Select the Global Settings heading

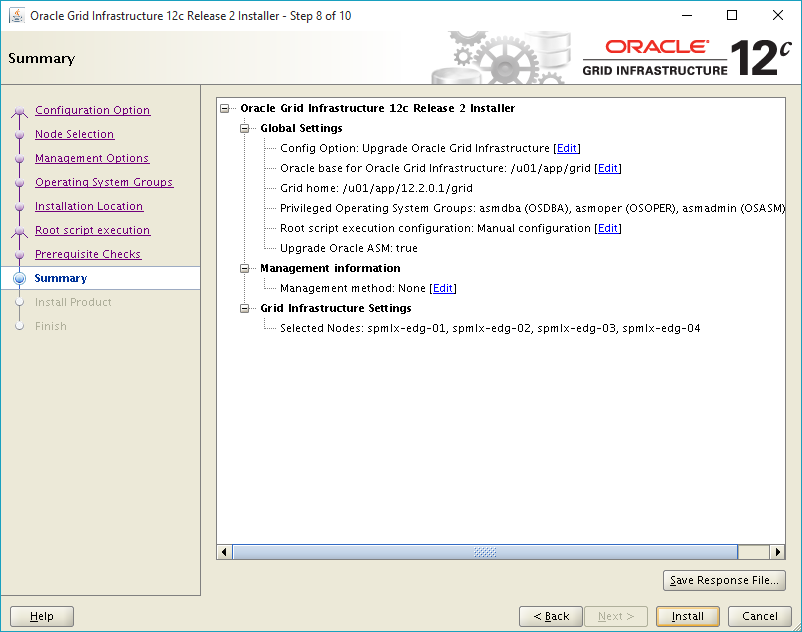coord(301,128)
